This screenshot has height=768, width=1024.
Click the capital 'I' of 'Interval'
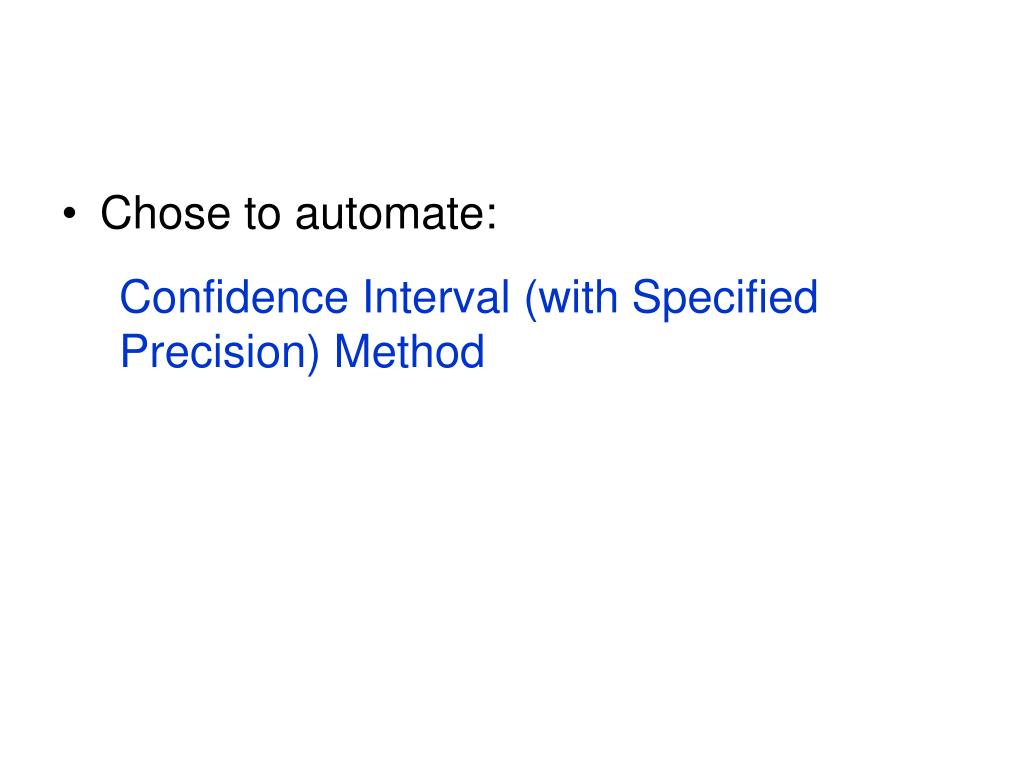pyautogui.click(x=367, y=296)
